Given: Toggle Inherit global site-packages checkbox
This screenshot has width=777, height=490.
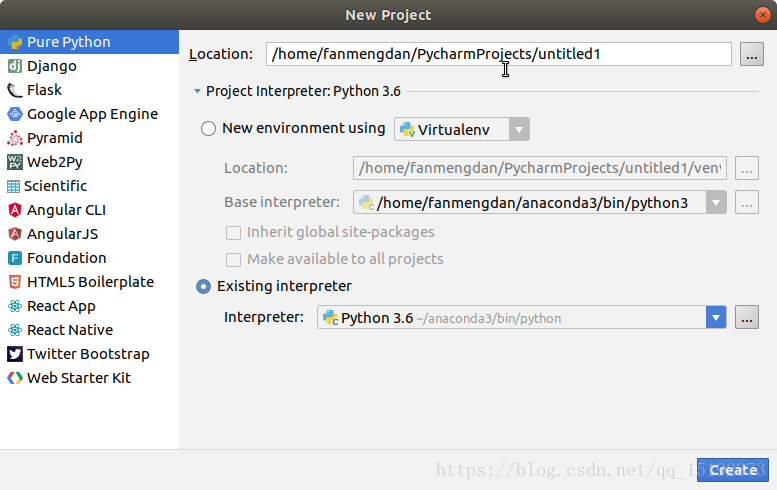Looking at the screenshot, I should click(x=233, y=232).
